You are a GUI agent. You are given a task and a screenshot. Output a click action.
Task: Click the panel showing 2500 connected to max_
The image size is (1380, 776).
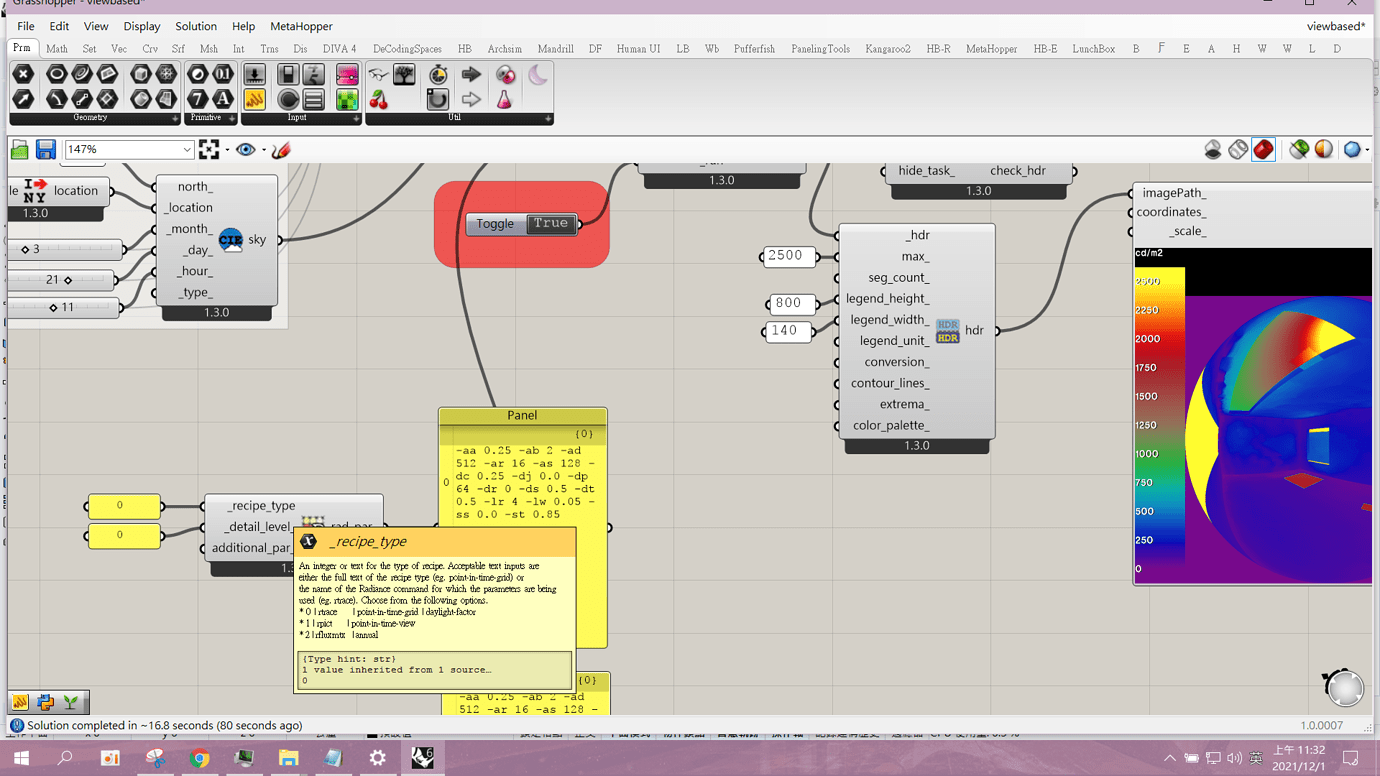789,256
